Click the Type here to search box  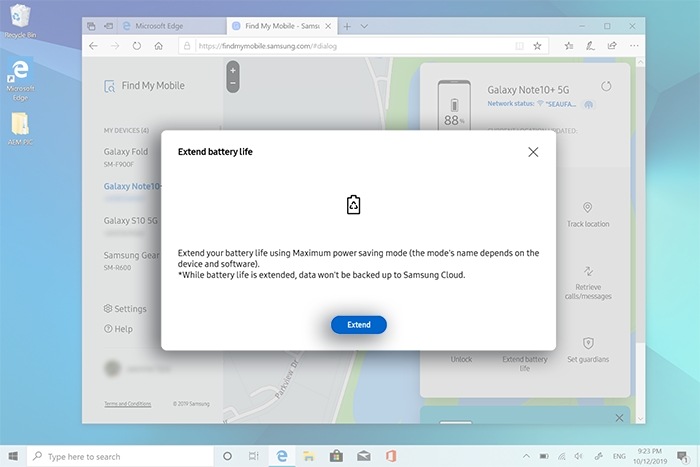[121, 456]
